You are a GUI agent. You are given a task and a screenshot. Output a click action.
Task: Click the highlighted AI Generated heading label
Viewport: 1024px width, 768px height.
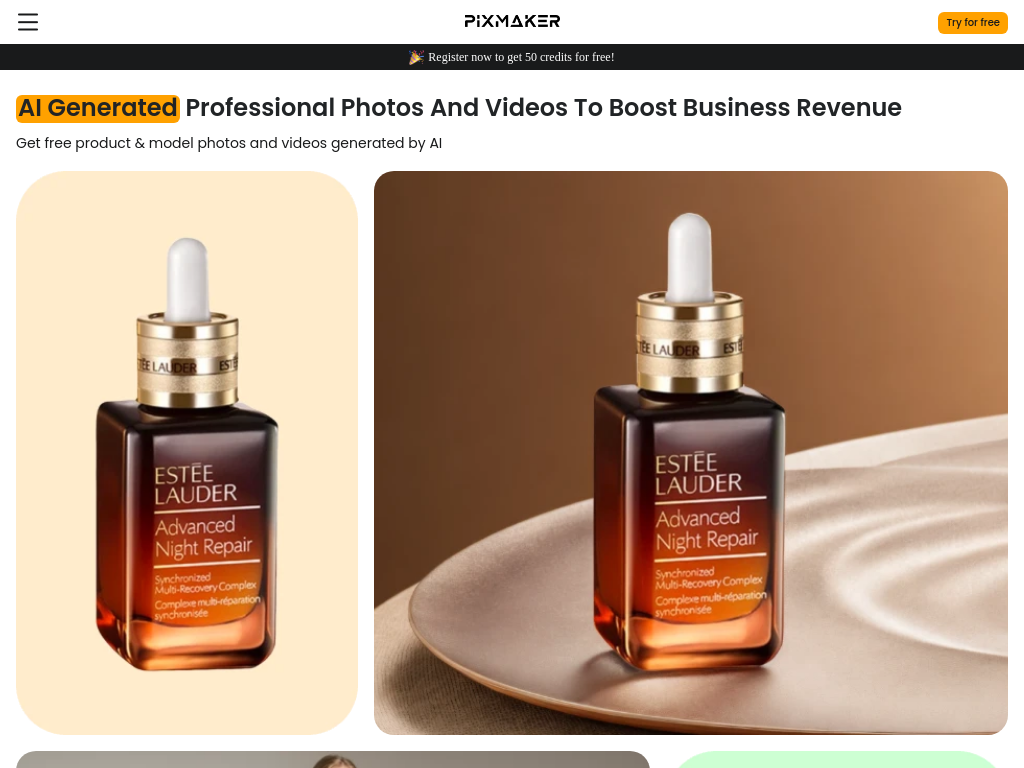[97, 108]
